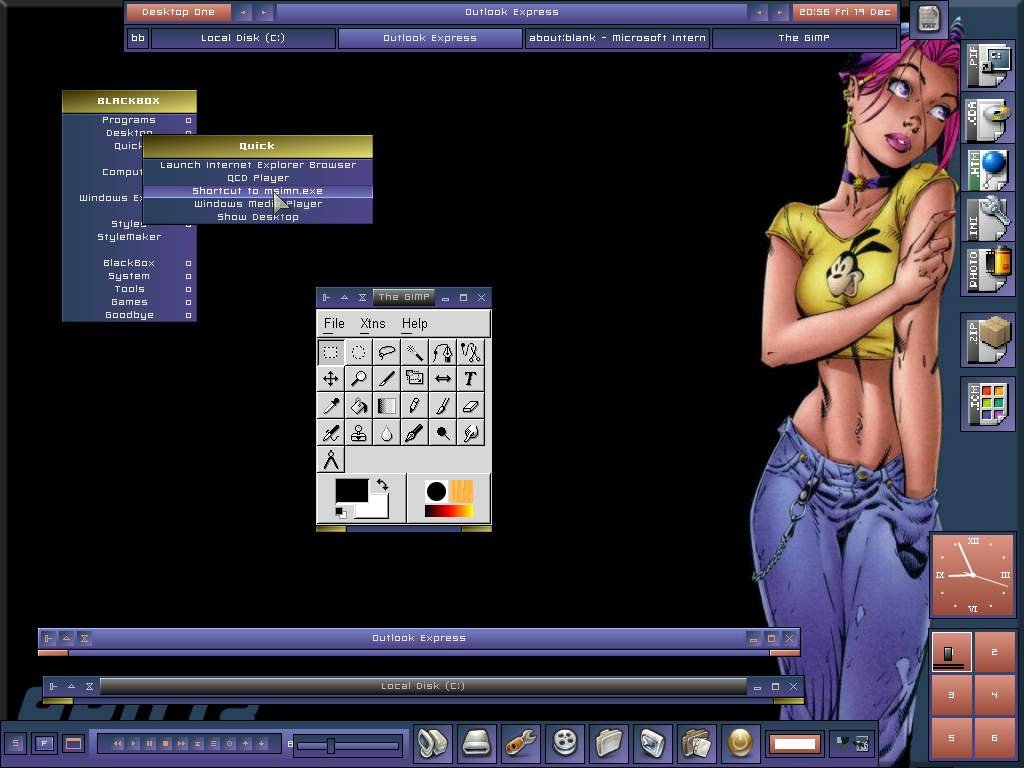
Task: Switch to Local Disk (C:) taskbar button
Action: (243, 38)
